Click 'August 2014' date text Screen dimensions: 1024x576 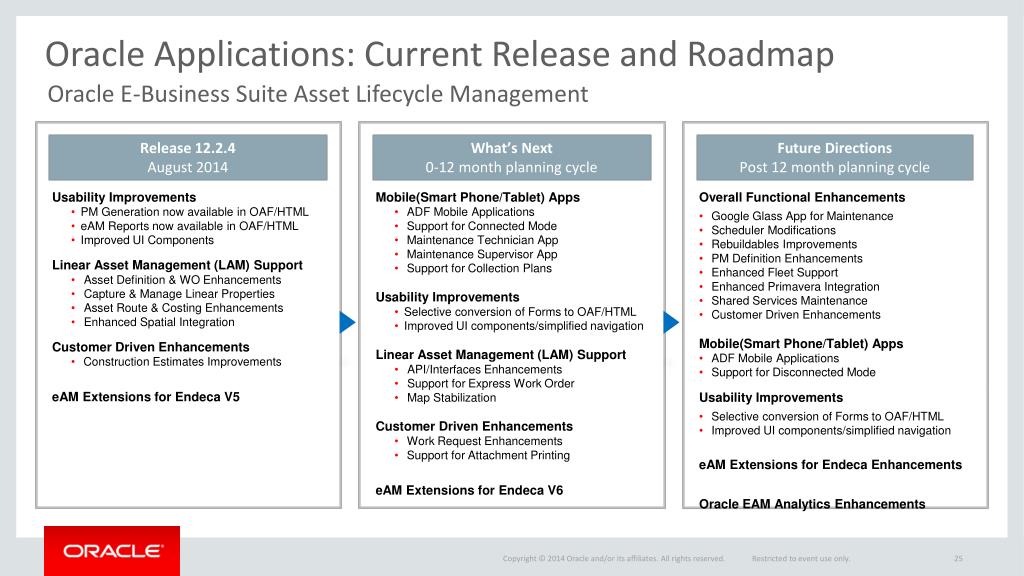[x=187, y=167]
